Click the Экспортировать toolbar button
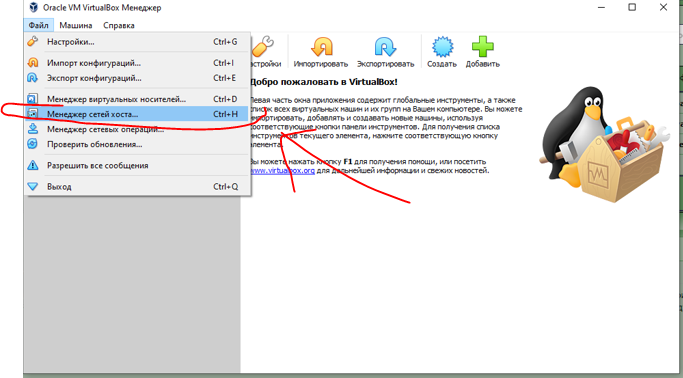This screenshot has height=378, width=683. coord(385,52)
